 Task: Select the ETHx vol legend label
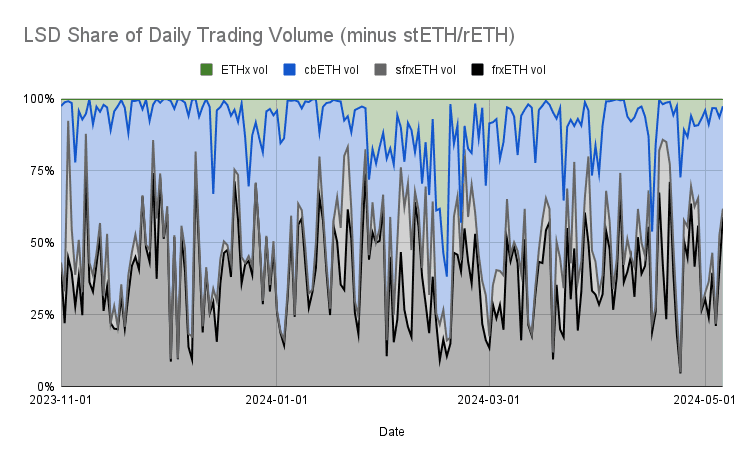244,69
